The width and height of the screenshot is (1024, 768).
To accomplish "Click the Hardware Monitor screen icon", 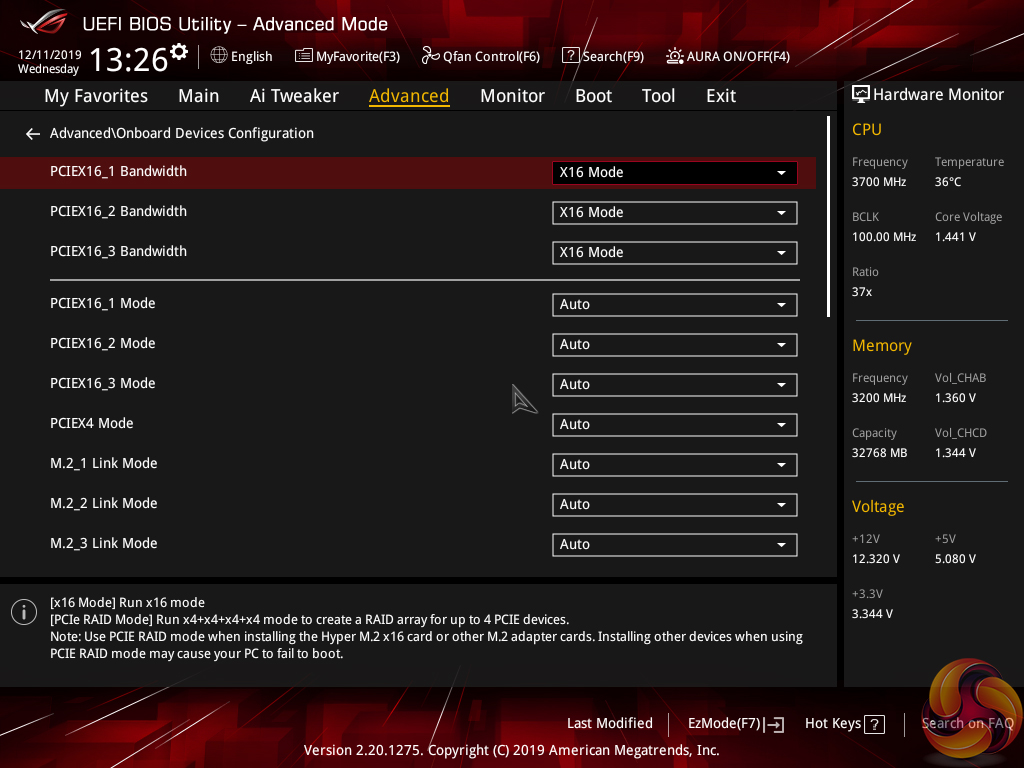I will pos(861,94).
